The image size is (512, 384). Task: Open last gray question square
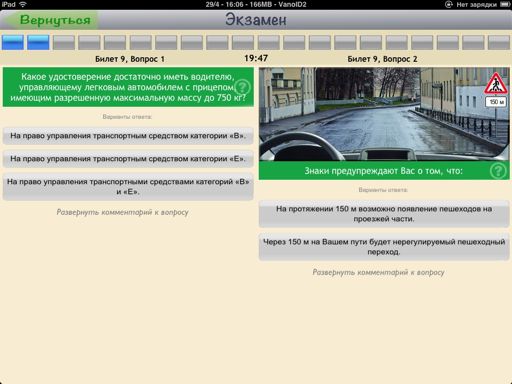[499, 42]
